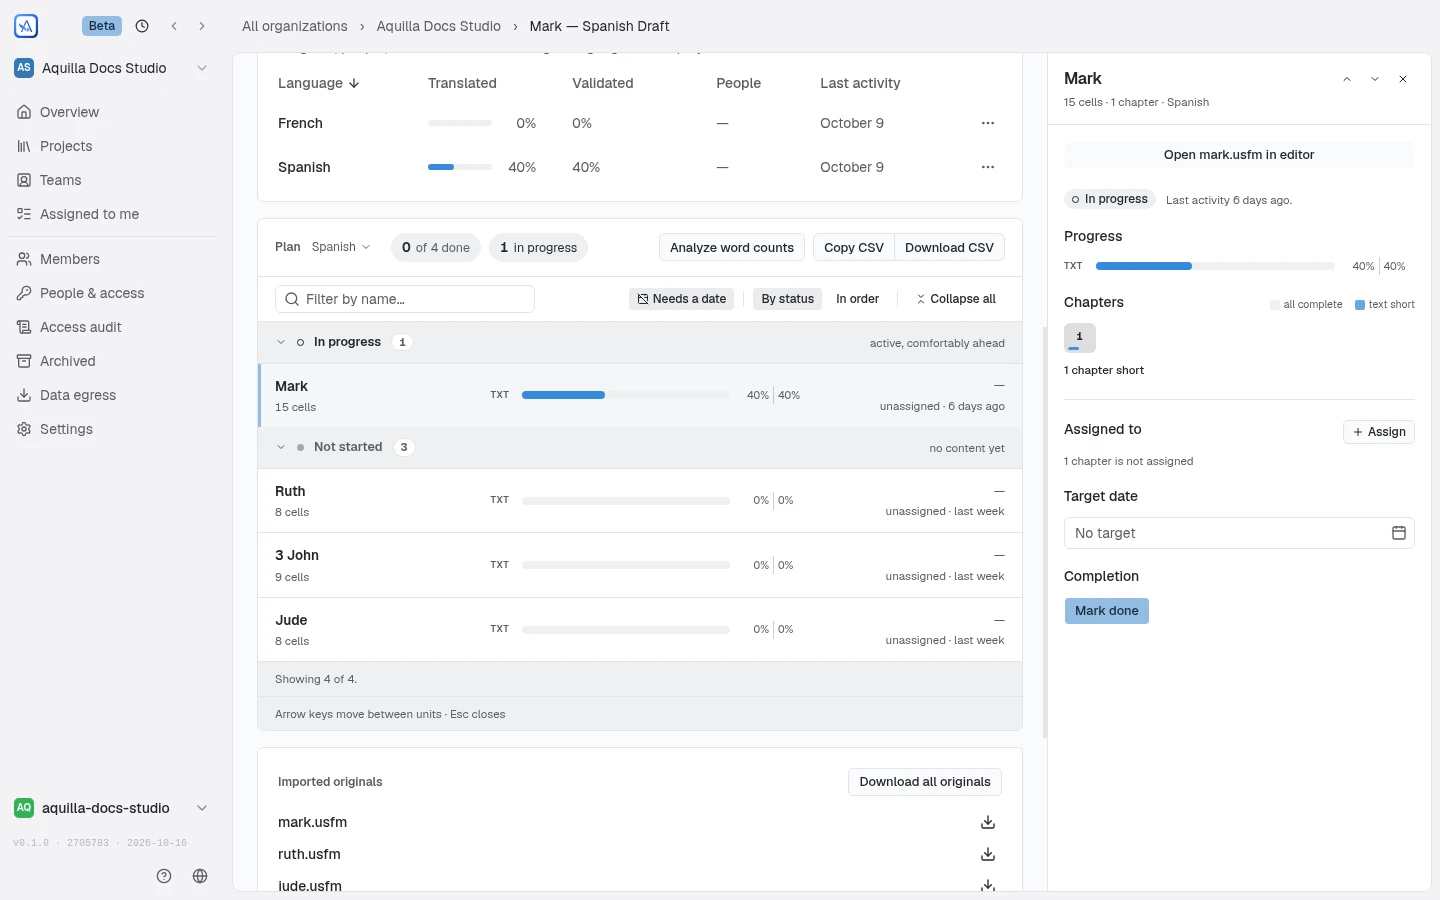Go forward with the right chevron arrow

coord(202,26)
